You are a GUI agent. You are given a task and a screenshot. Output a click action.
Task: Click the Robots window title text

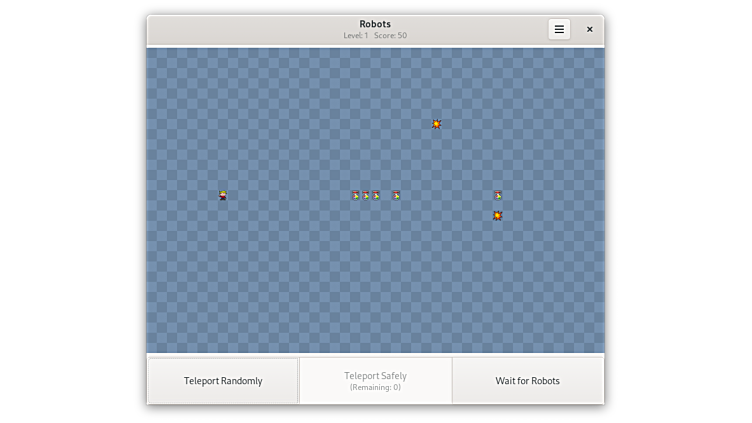[x=375, y=24]
